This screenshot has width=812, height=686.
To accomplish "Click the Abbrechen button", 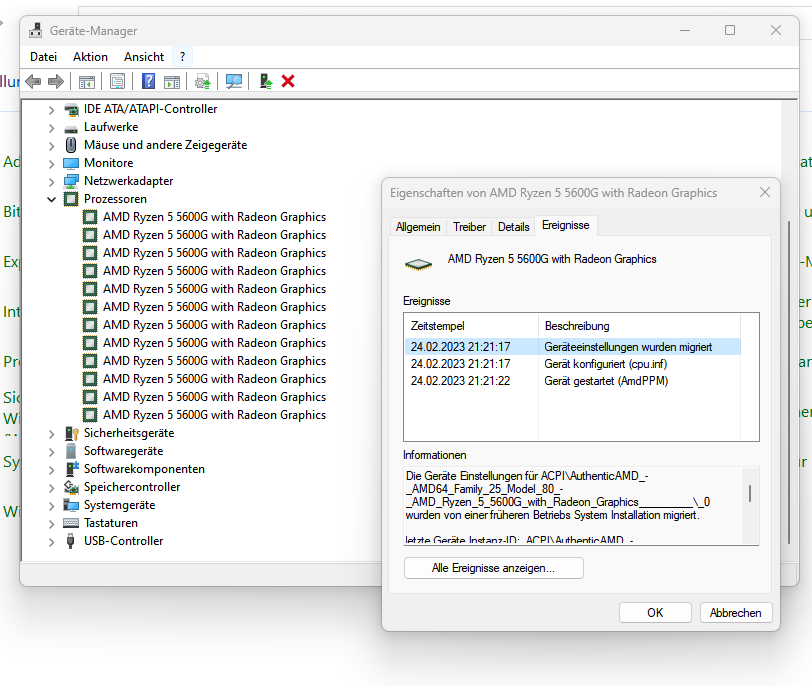I will pyautogui.click(x=736, y=612).
